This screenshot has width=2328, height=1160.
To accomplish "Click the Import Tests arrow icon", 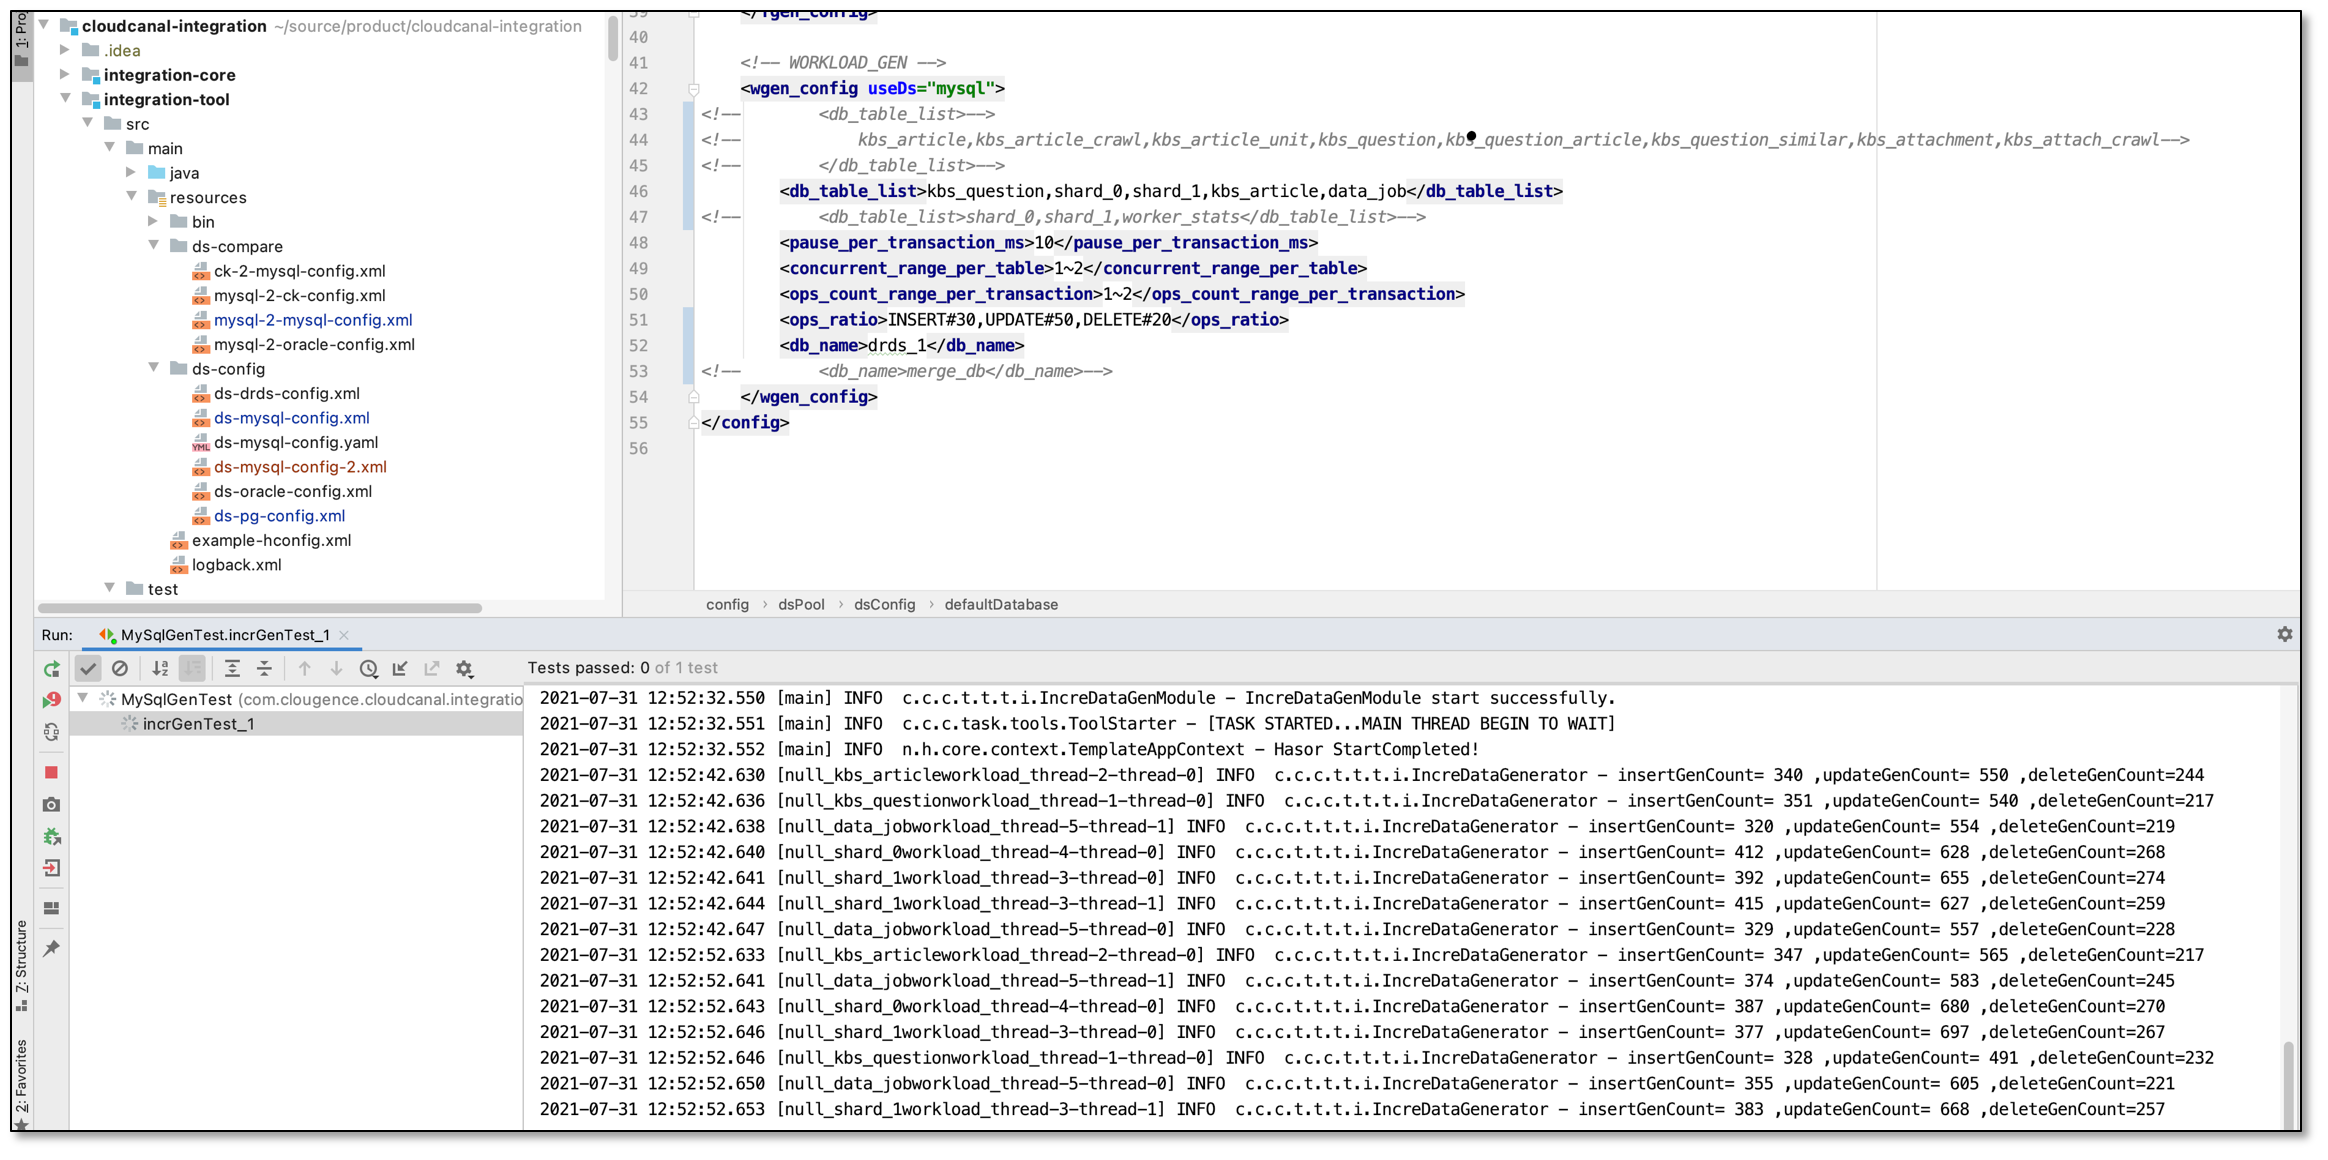I will (x=400, y=669).
